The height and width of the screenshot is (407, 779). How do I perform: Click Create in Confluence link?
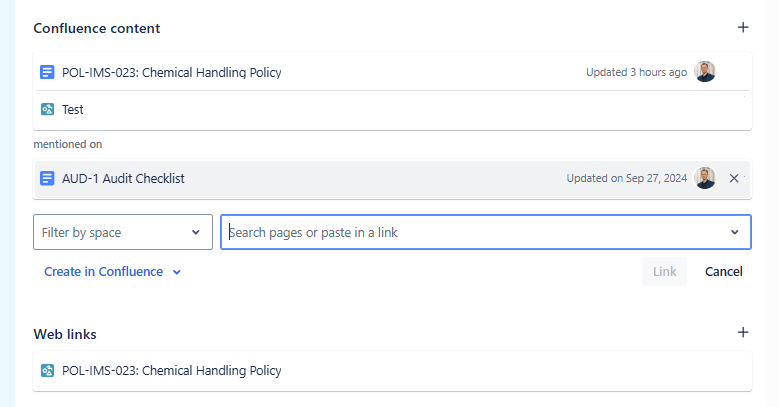pyautogui.click(x=103, y=272)
